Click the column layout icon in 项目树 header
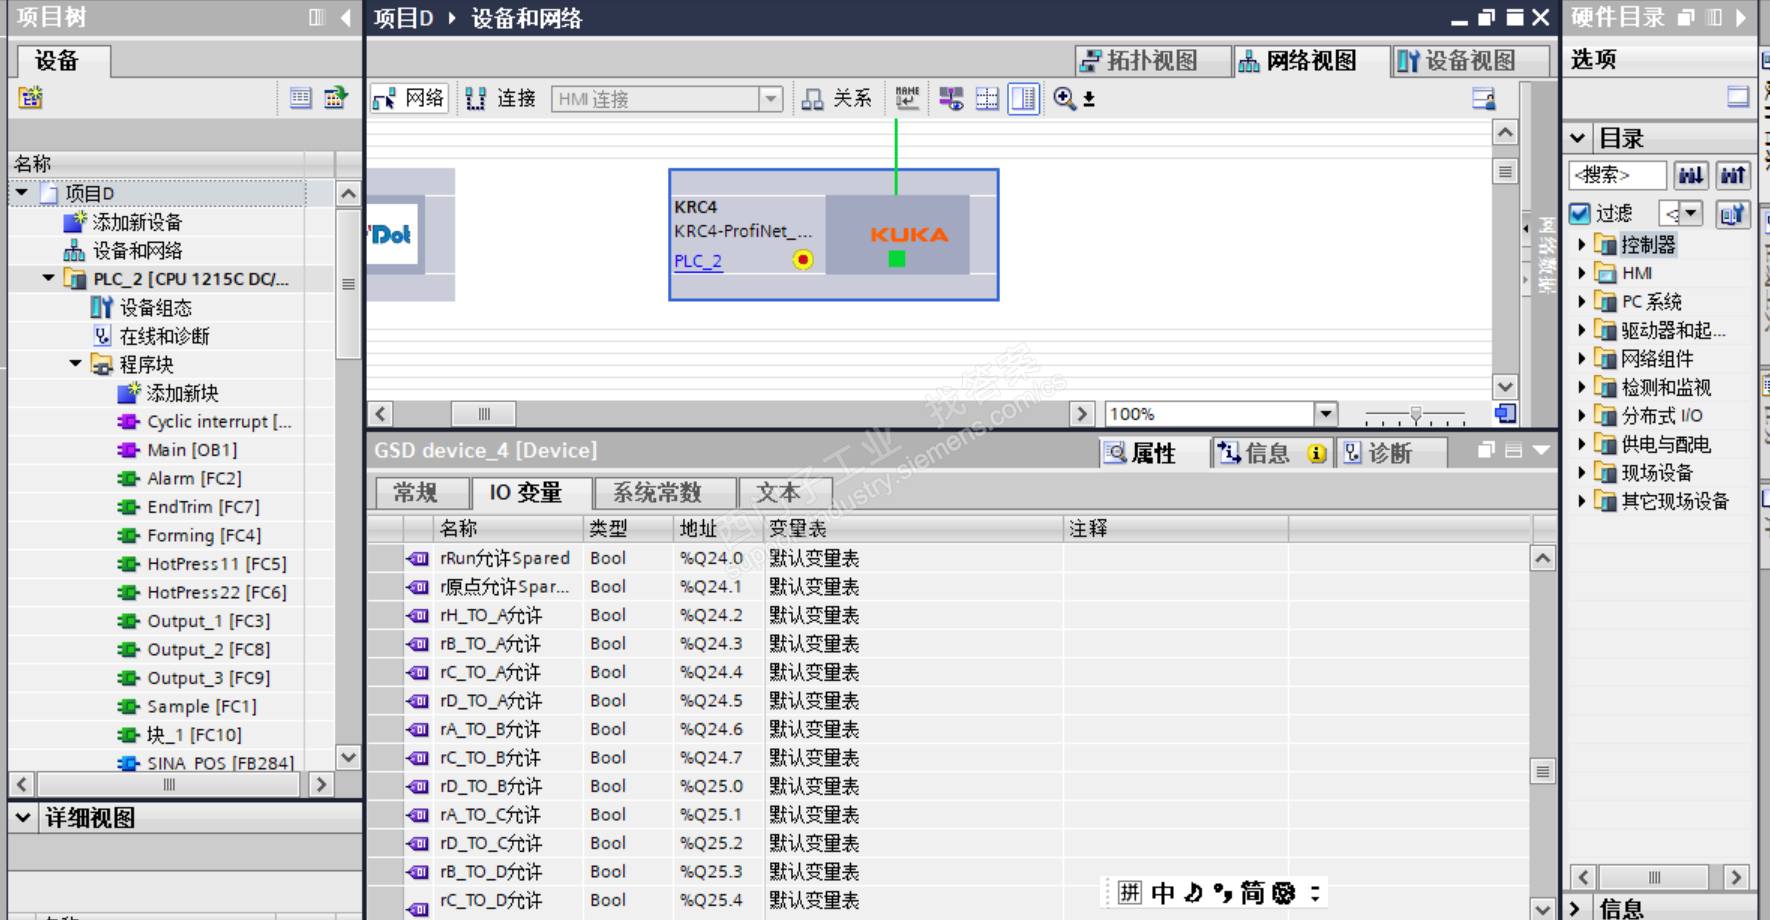Image resolution: width=1770 pixels, height=920 pixels. (x=317, y=17)
